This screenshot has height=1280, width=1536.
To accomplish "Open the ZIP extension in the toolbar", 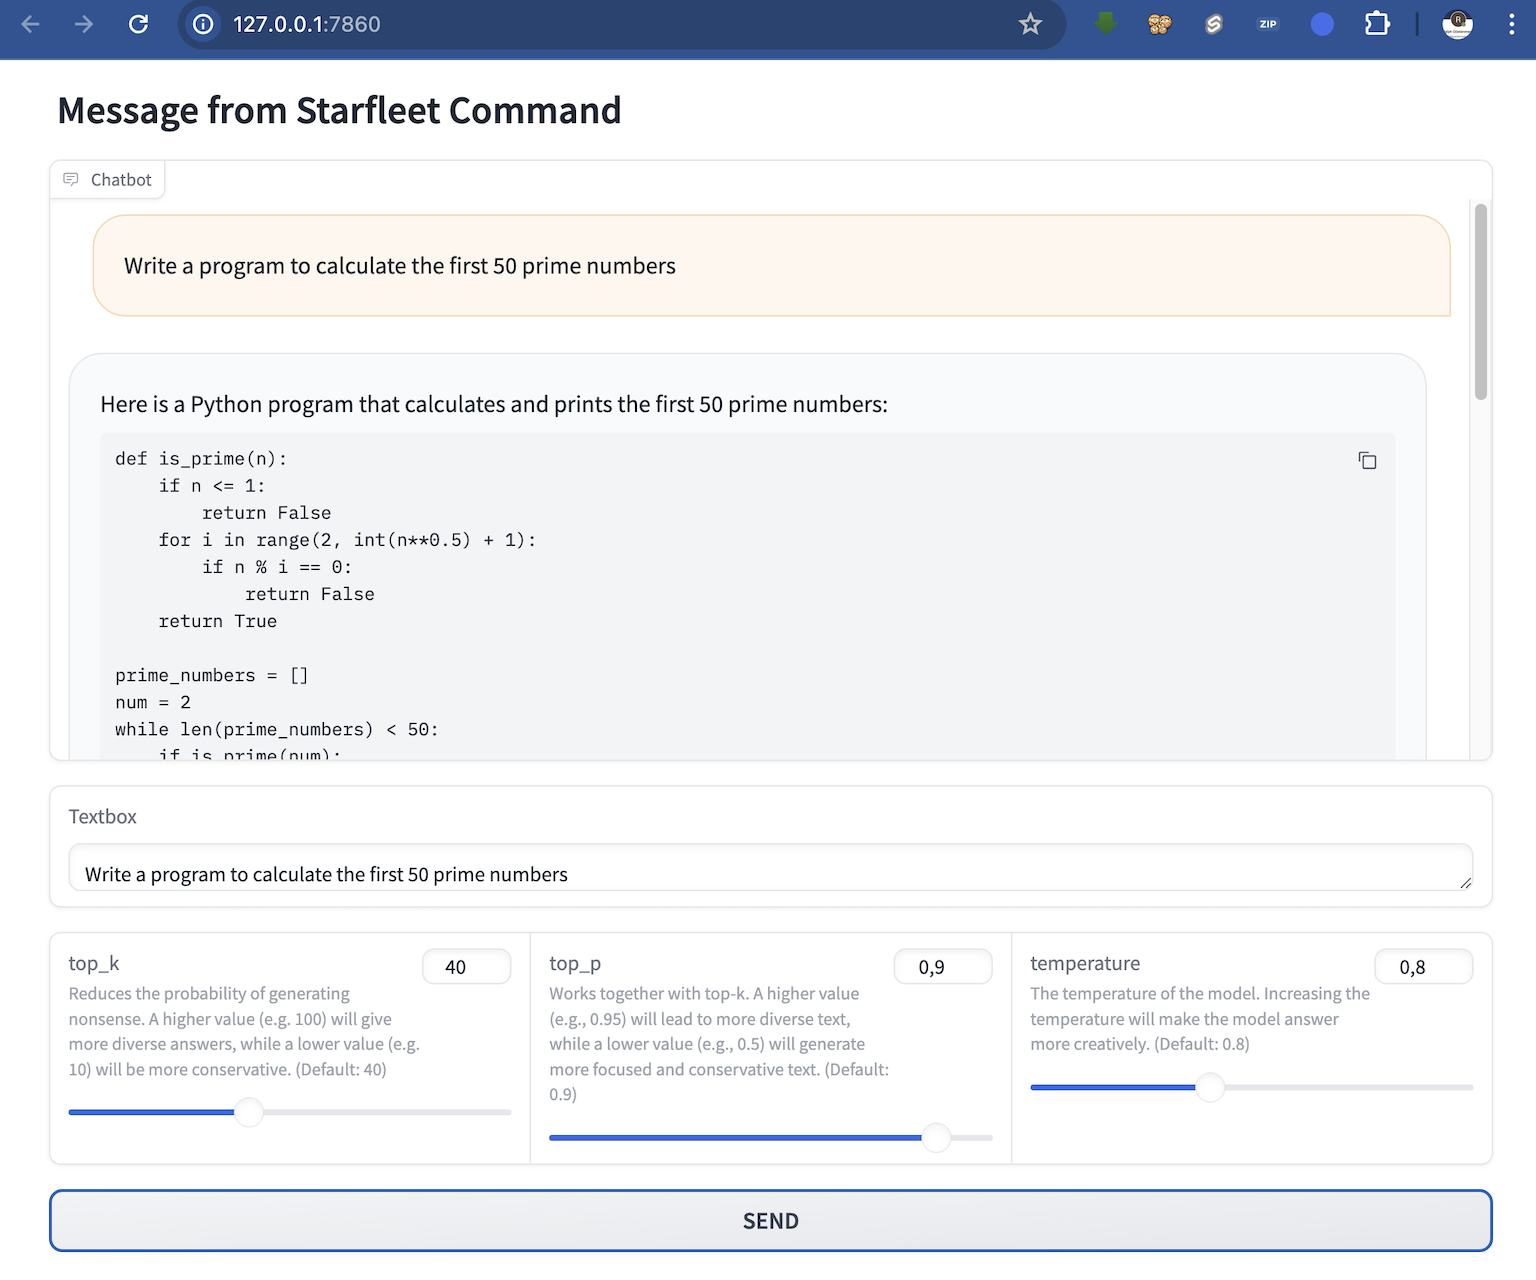I will click(1267, 23).
